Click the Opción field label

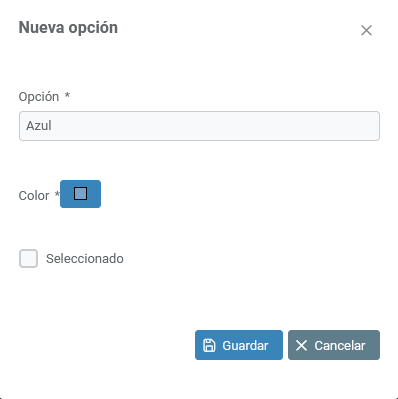[x=39, y=97]
